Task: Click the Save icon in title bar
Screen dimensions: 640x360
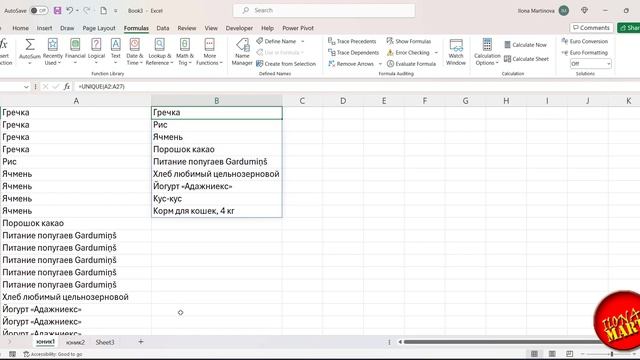Action: tap(58, 11)
